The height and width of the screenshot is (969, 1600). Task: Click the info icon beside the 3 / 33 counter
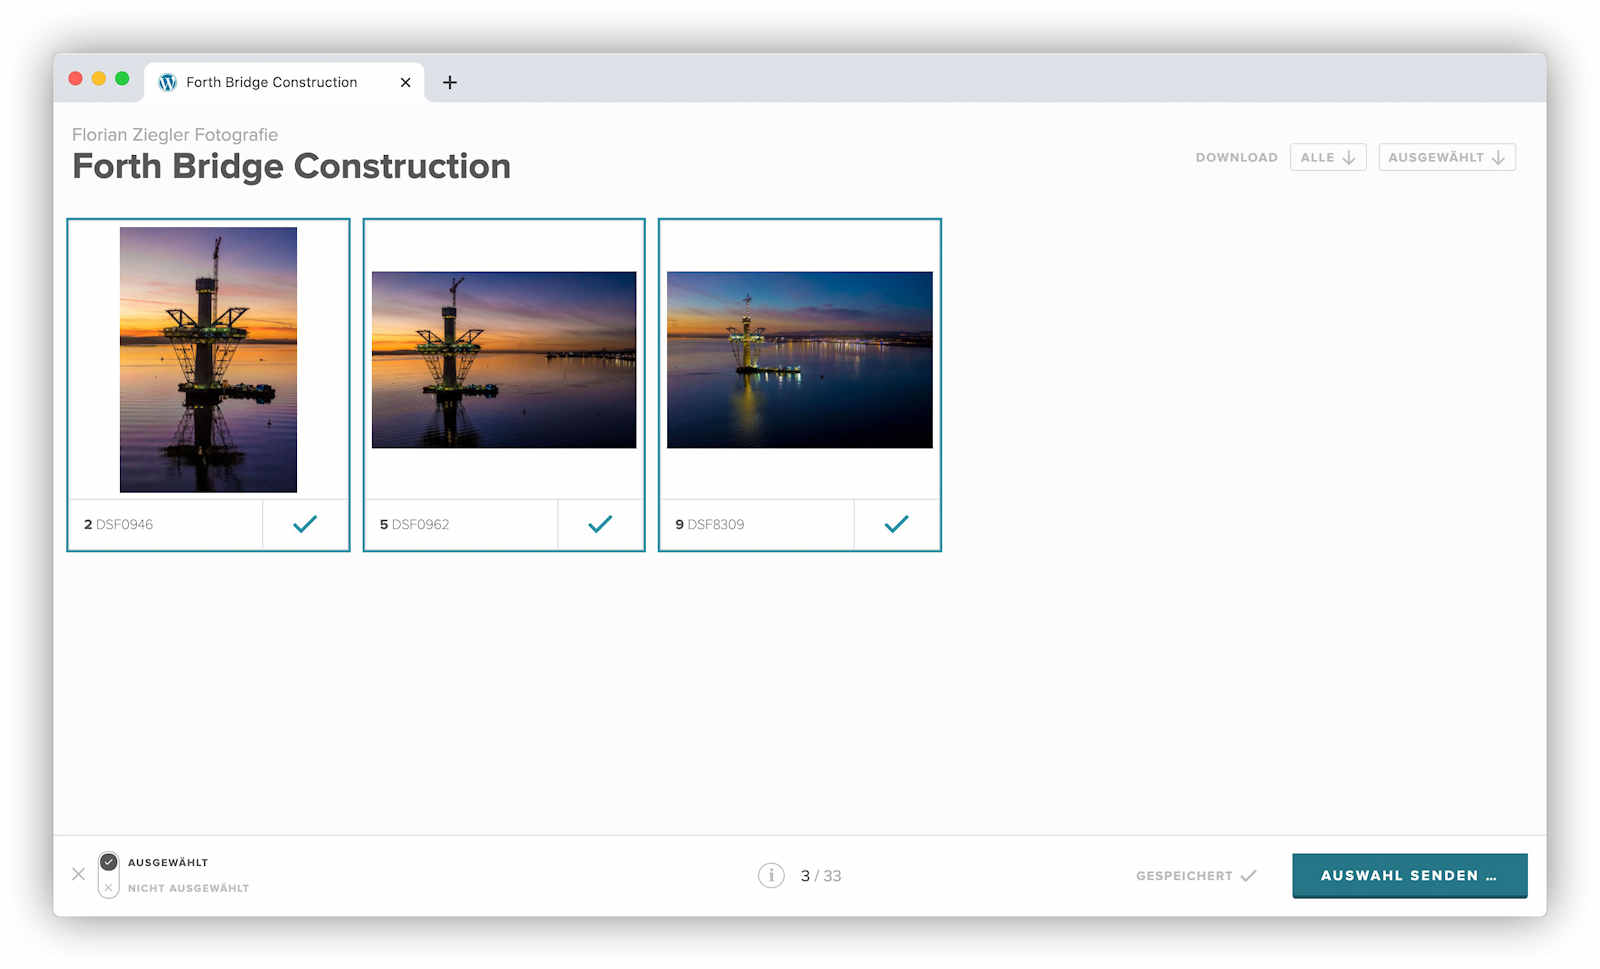tap(771, 875)
